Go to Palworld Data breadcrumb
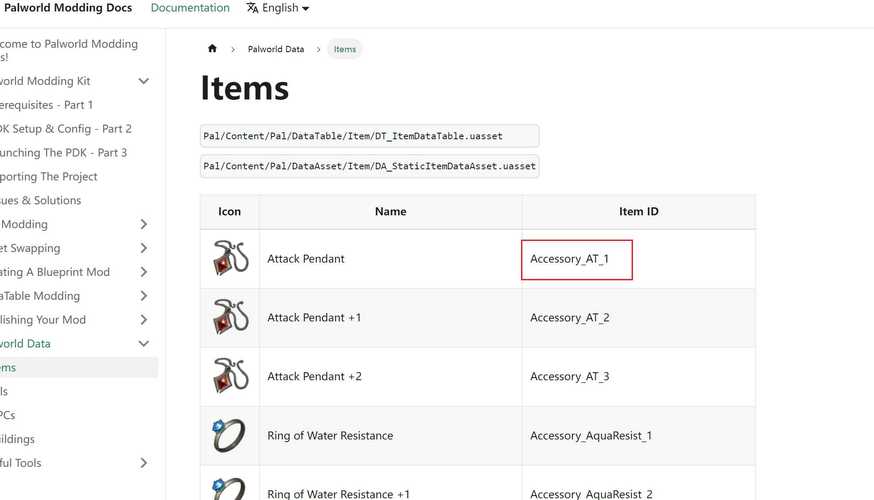The image size is (874, 500). point(276,49)
